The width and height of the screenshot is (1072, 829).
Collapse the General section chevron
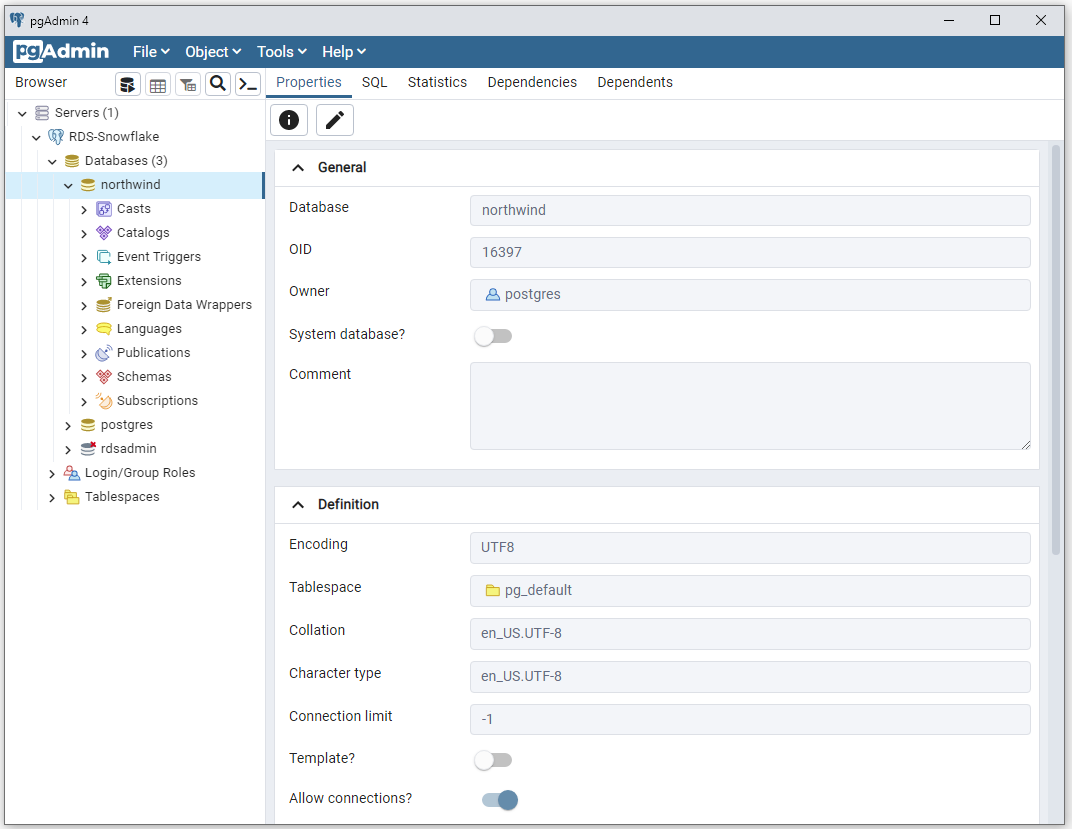pos(298,168)
